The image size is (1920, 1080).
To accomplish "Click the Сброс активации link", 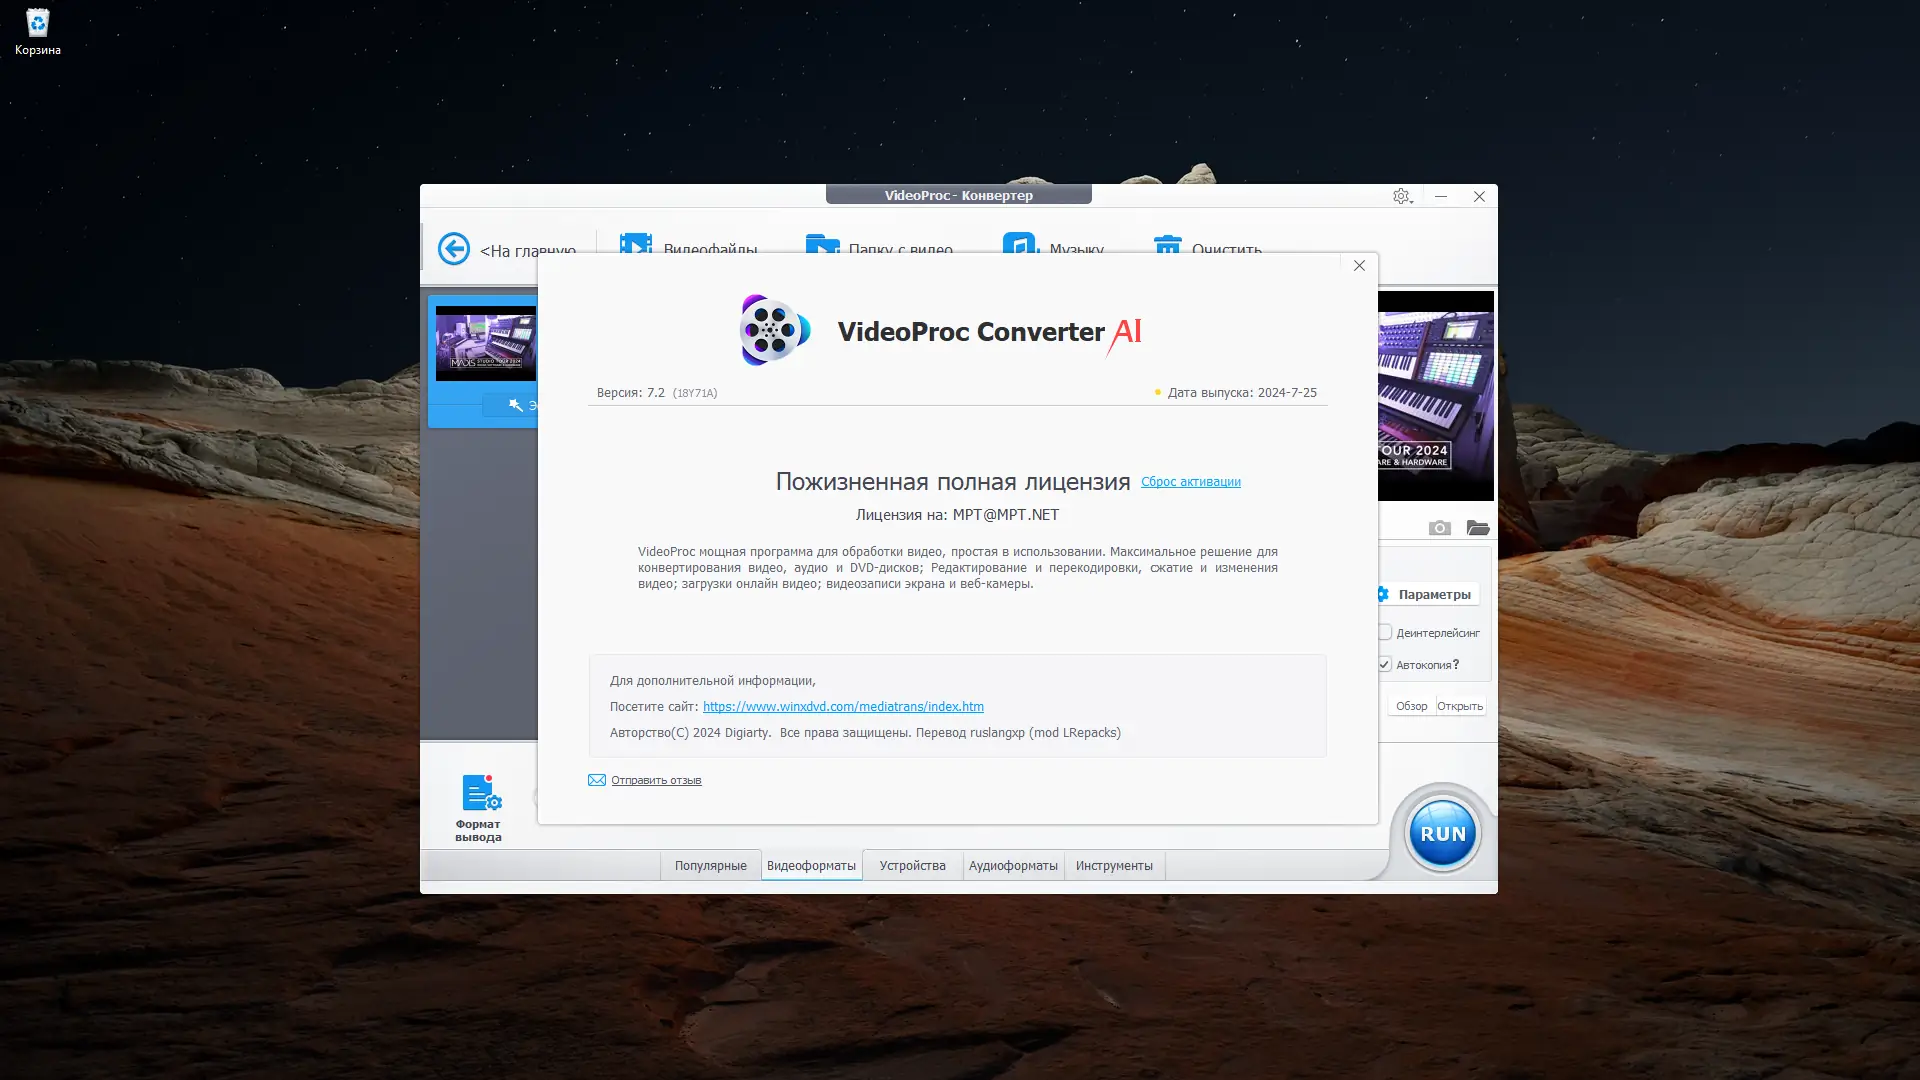I will (x=1190, y=482).
